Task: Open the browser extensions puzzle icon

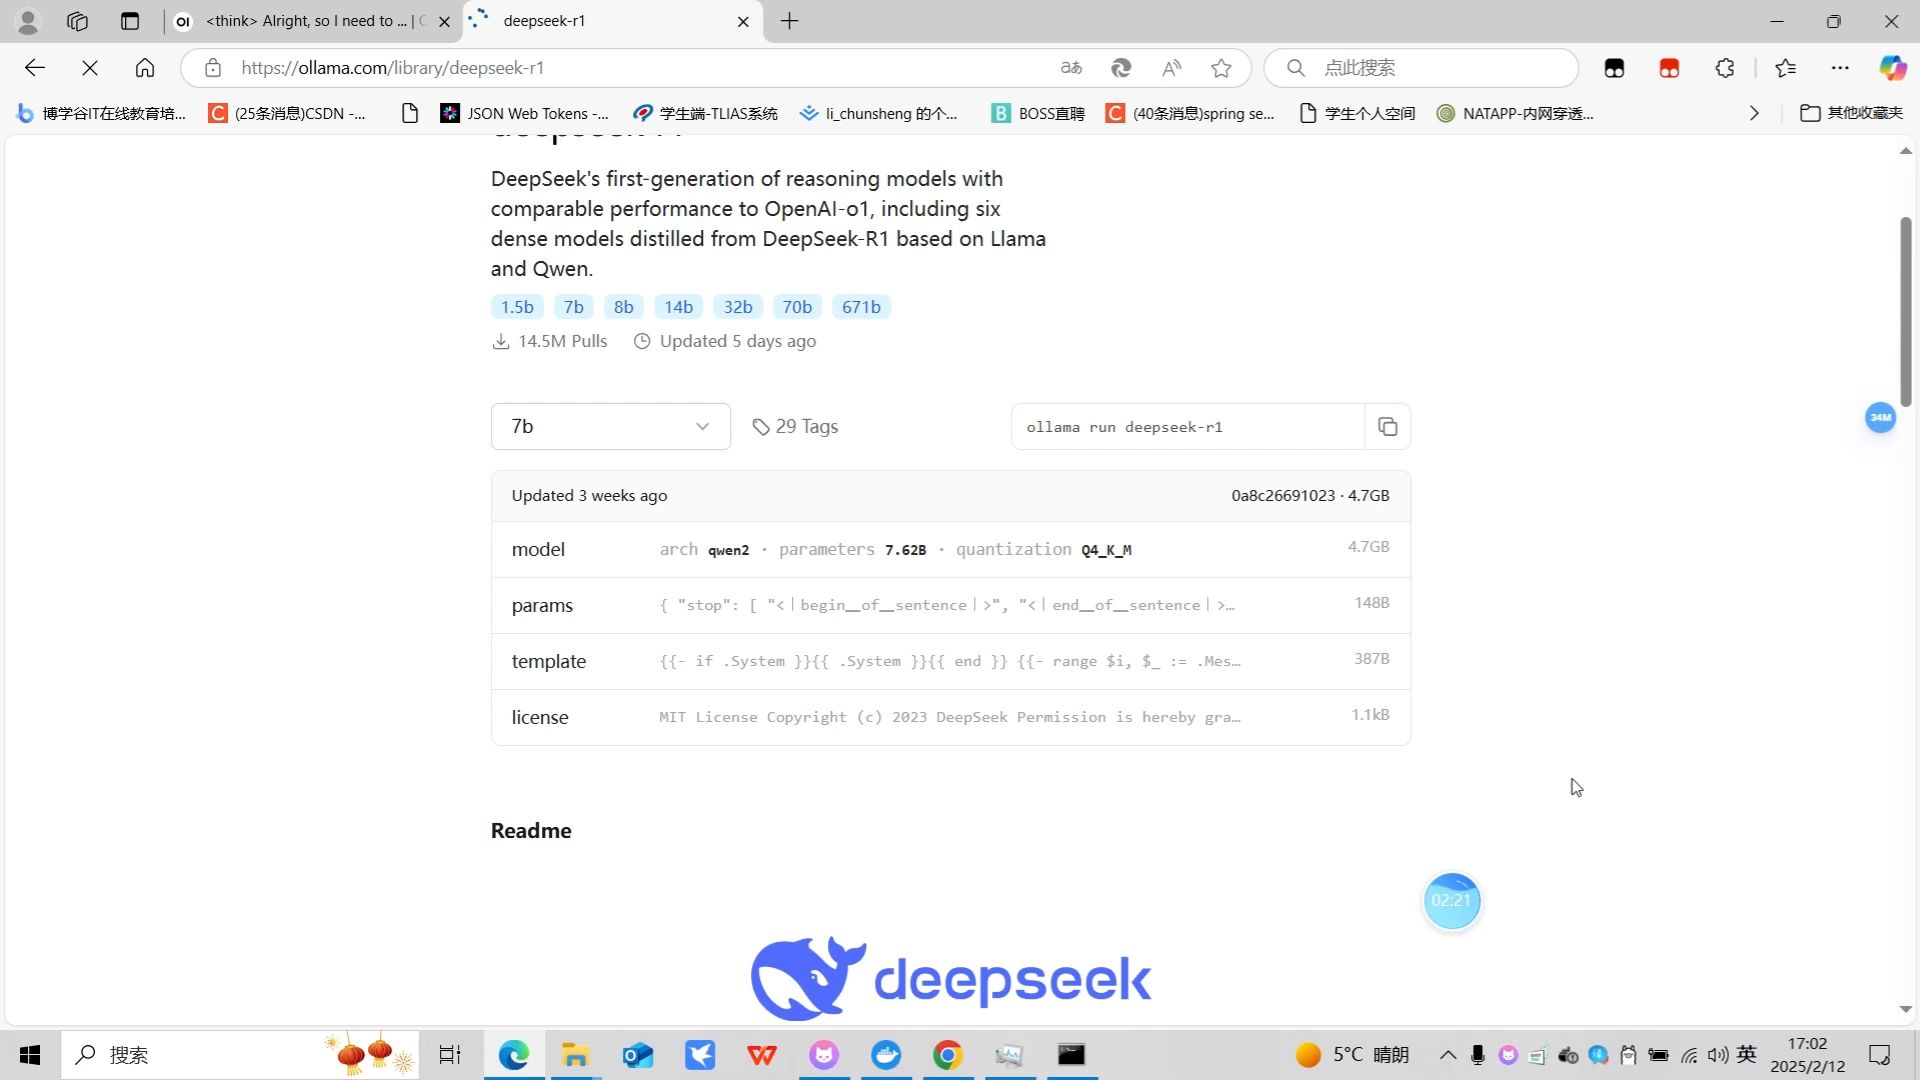Action: (x=1724, y=67)
